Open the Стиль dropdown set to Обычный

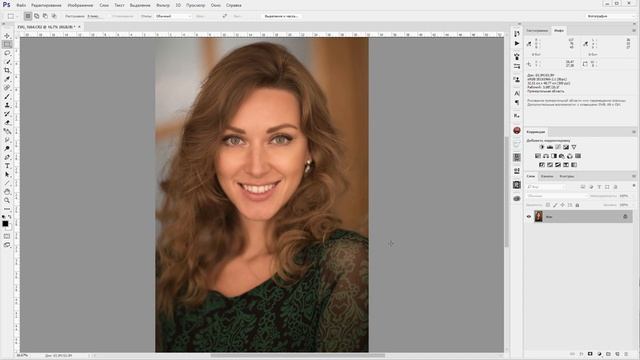point(173,16)
